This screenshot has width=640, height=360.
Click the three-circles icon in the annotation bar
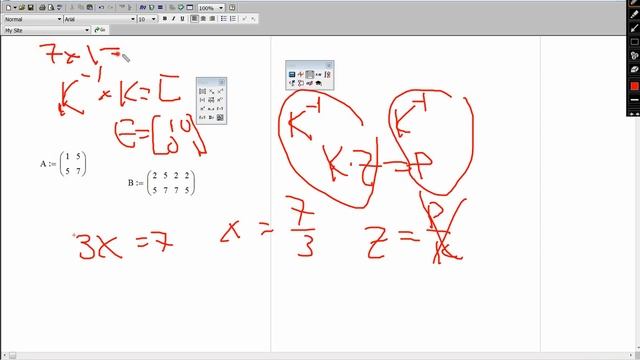634,56
